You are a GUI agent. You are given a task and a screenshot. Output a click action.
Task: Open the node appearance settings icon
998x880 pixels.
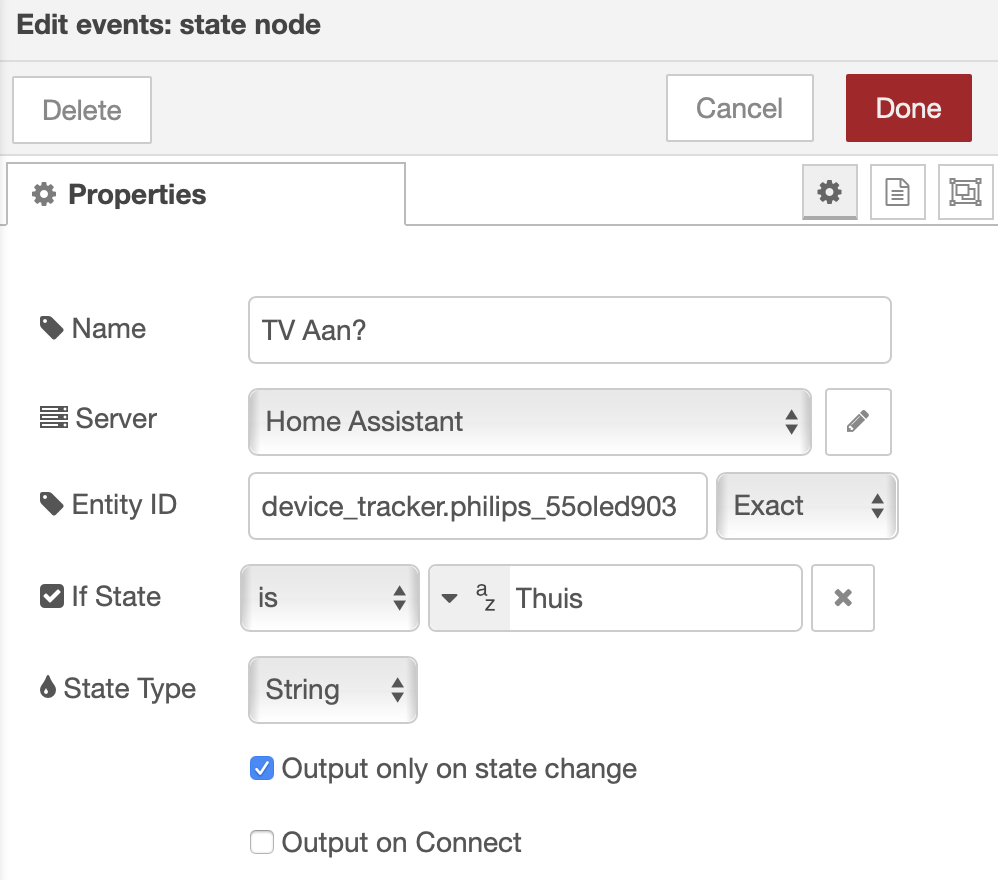coord(965,192)
